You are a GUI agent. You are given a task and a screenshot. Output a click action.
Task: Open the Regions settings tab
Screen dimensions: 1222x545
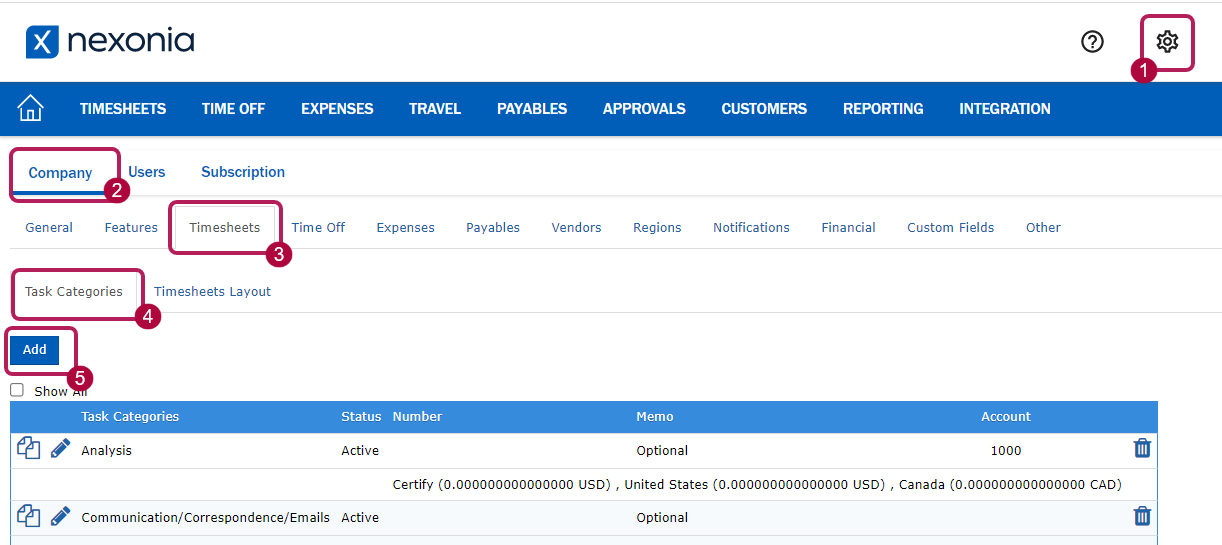657,228
